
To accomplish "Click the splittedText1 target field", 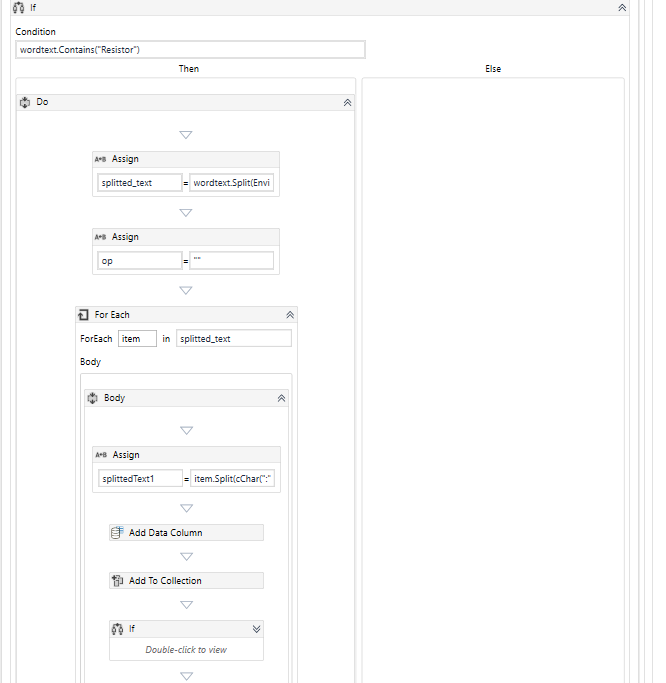I will (140, 478).
